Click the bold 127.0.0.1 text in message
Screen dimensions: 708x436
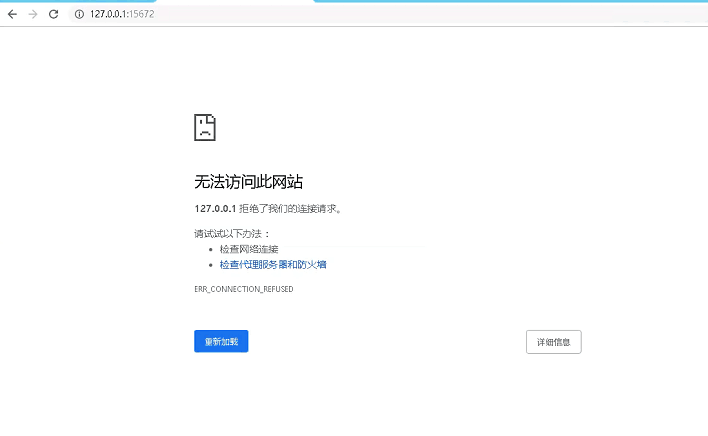coord(214,209)
